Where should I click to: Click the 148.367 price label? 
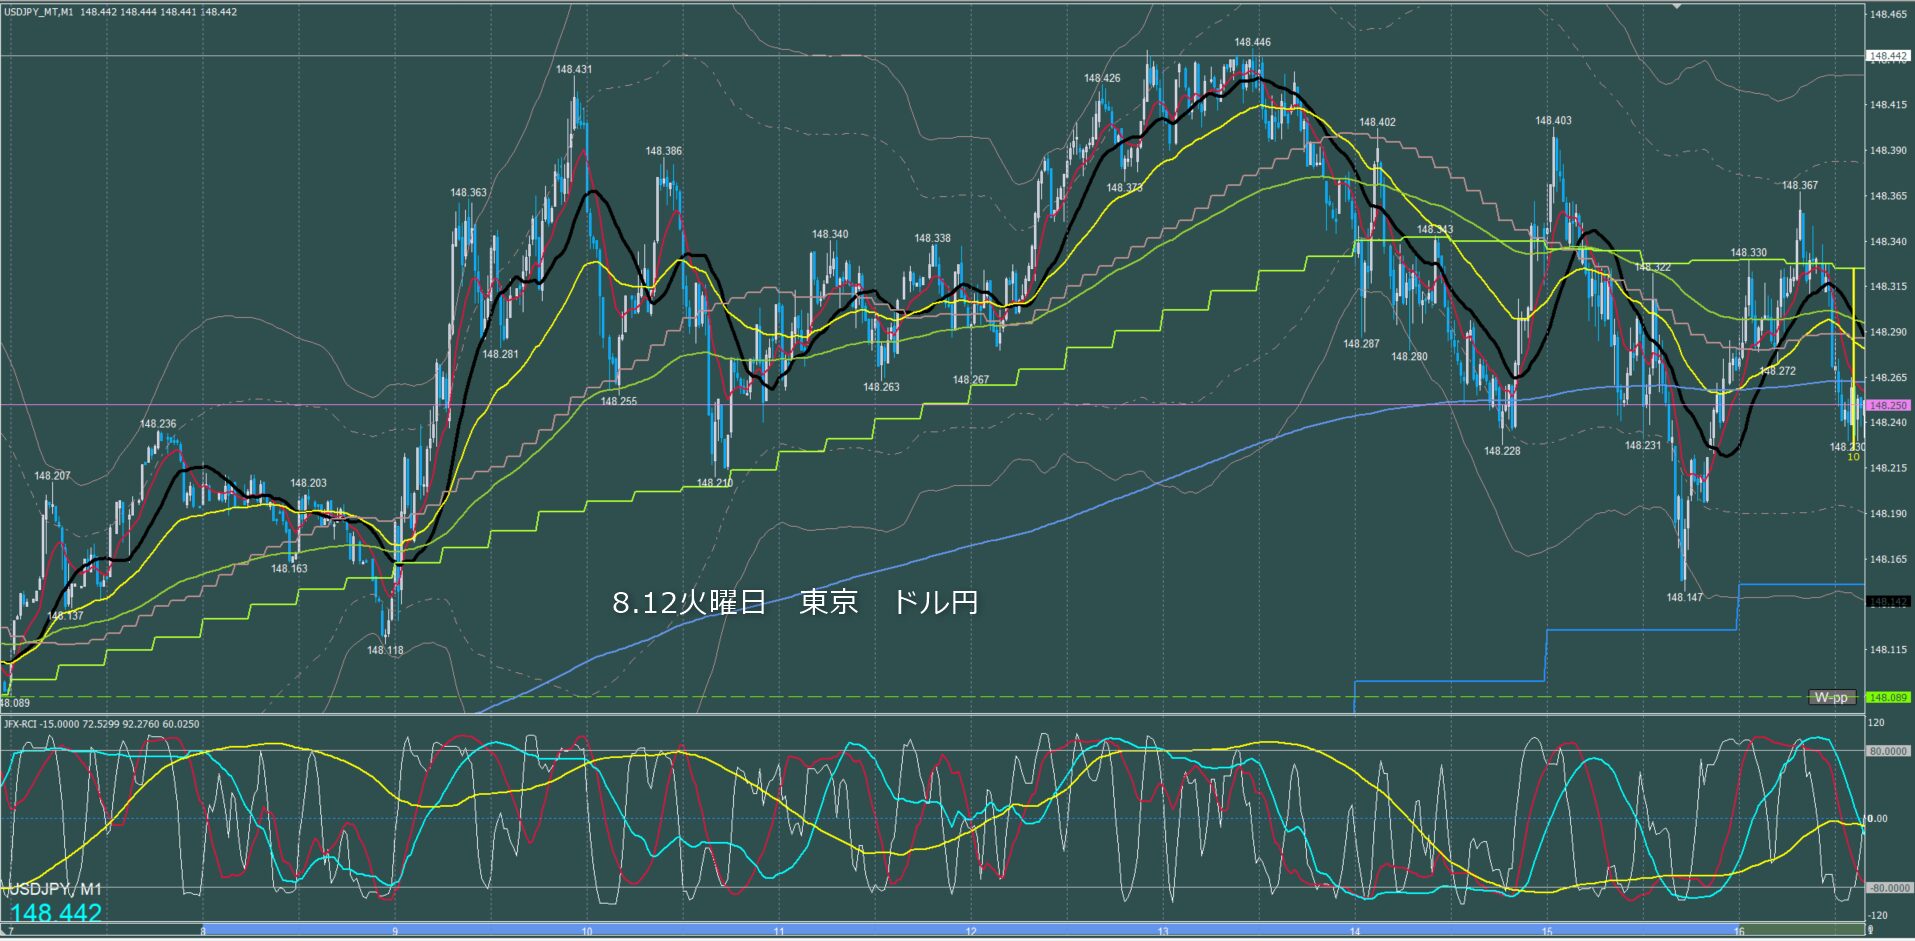coord(1800,185)
